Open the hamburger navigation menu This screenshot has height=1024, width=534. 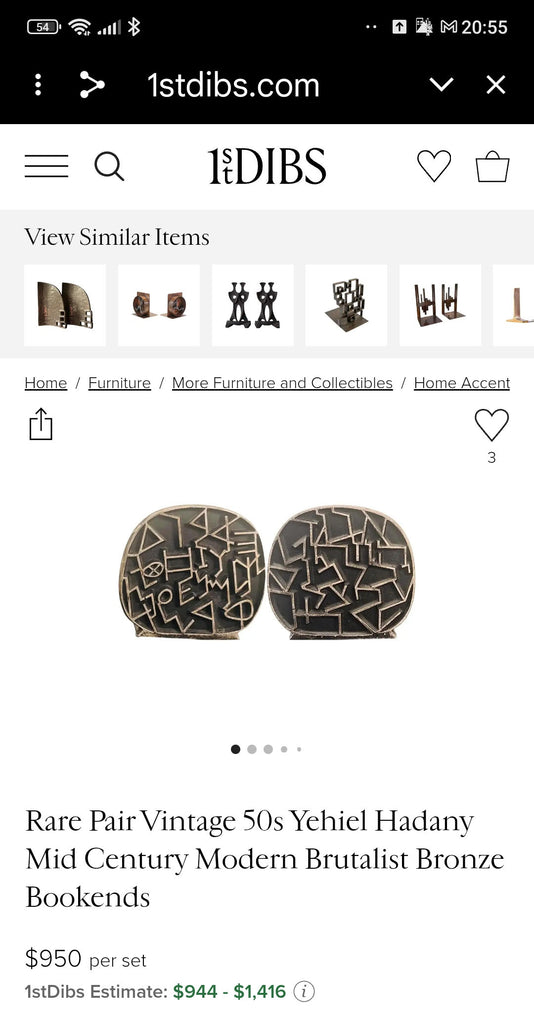tap(46, 166)
